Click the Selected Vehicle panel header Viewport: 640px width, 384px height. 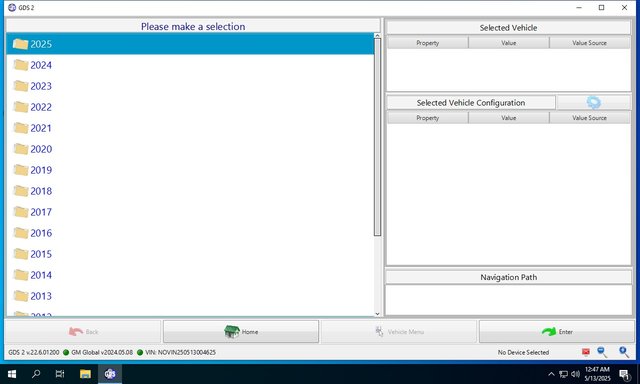click(x=509, y=28)
